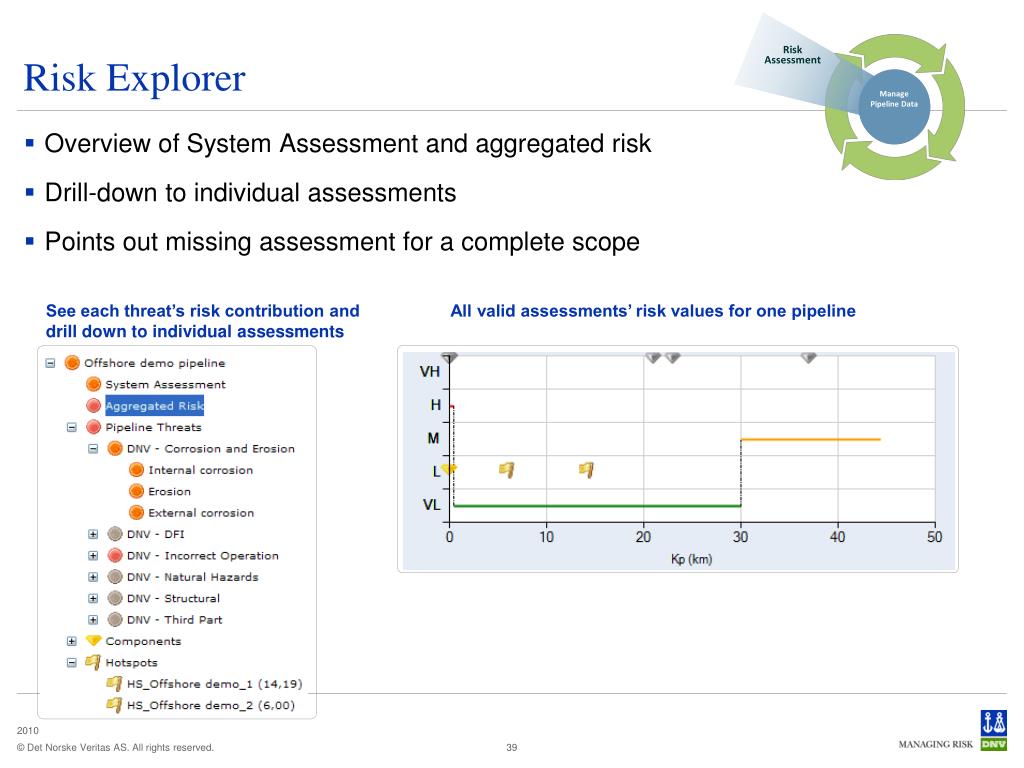
Task: Click the System Assessment orange status icon
Action: [94, 384]
